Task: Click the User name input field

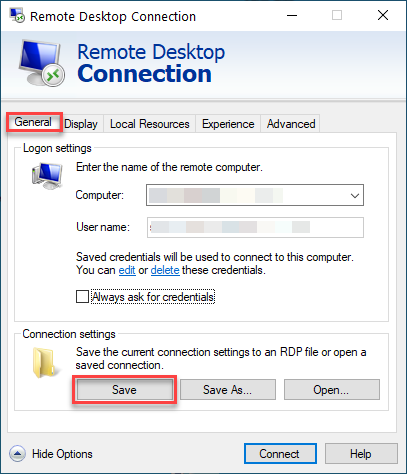Action: (x=255, y=227)
